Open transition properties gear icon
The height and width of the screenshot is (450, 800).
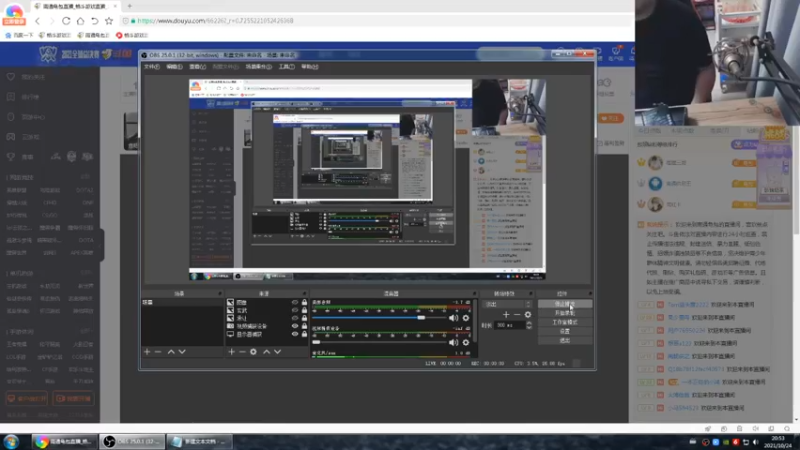click(x=528, y=315)
